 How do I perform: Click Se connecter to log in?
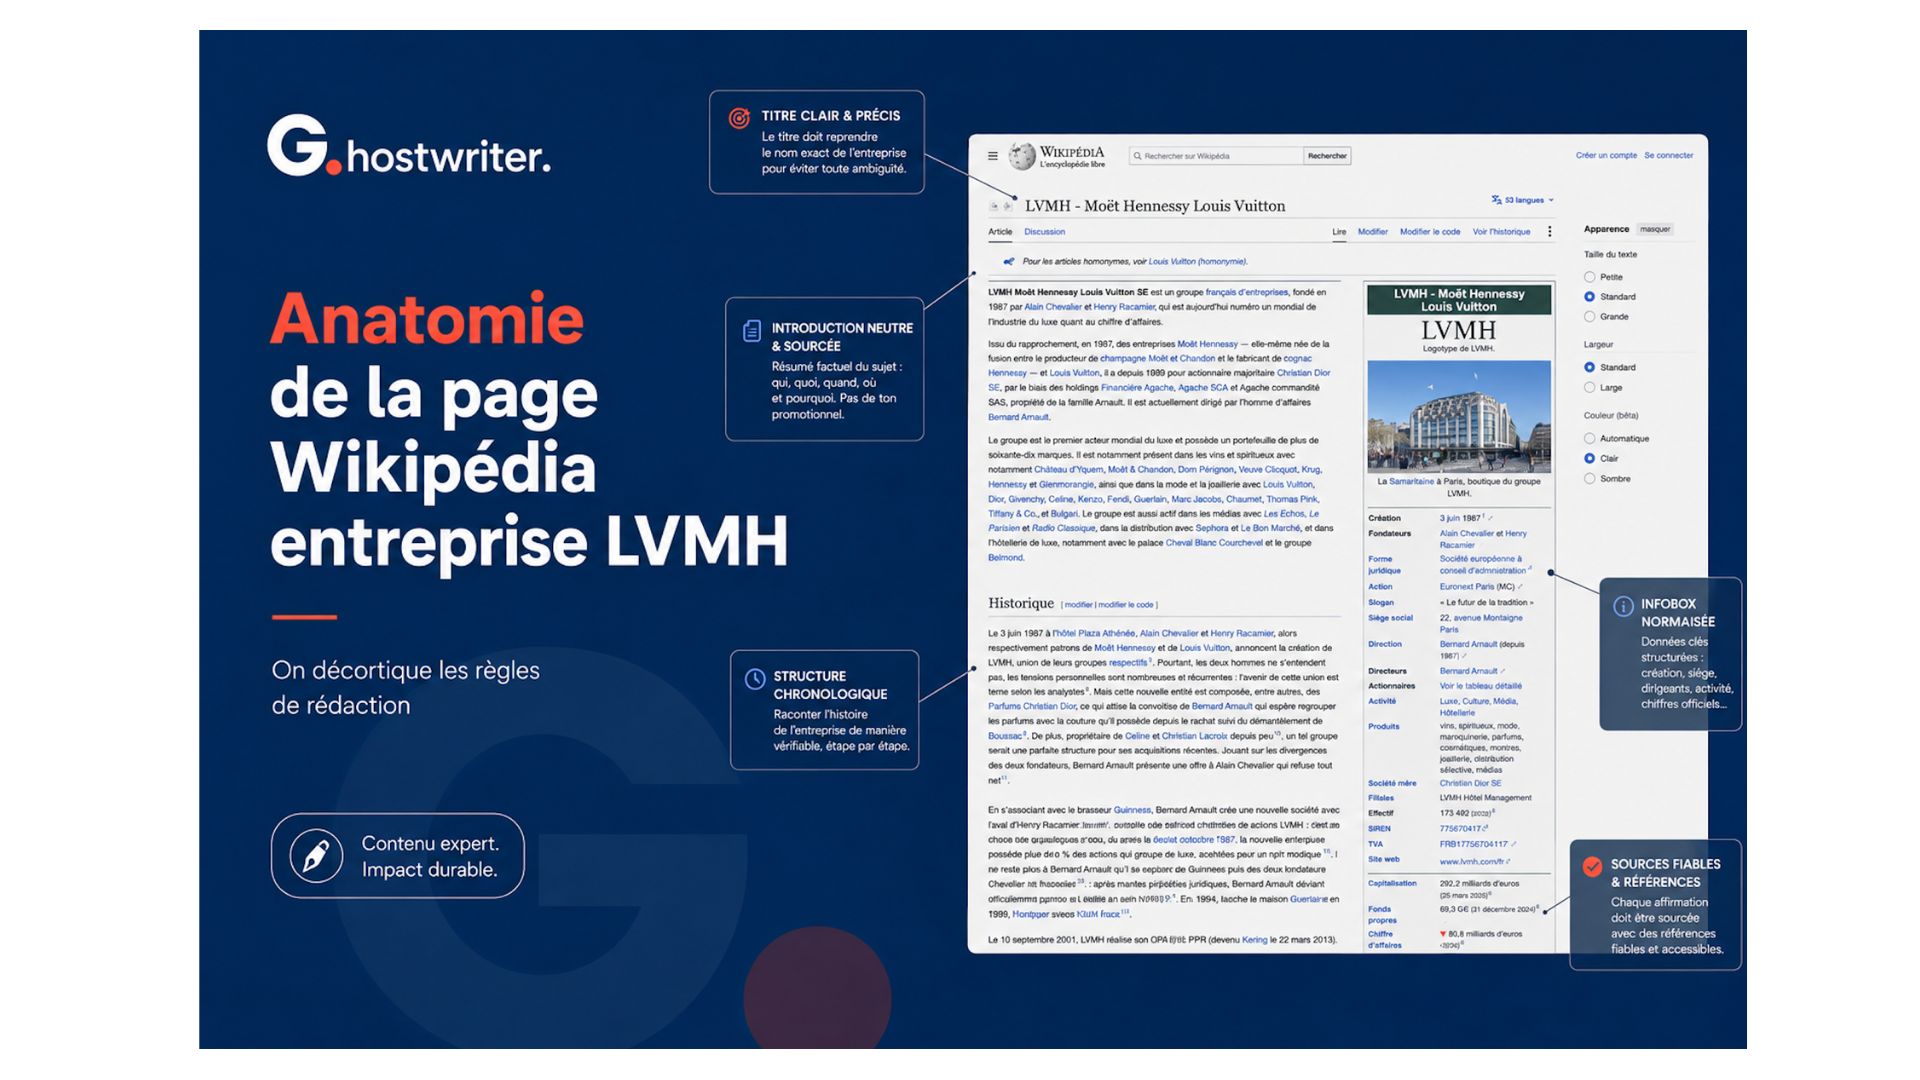coord(1668,156)
